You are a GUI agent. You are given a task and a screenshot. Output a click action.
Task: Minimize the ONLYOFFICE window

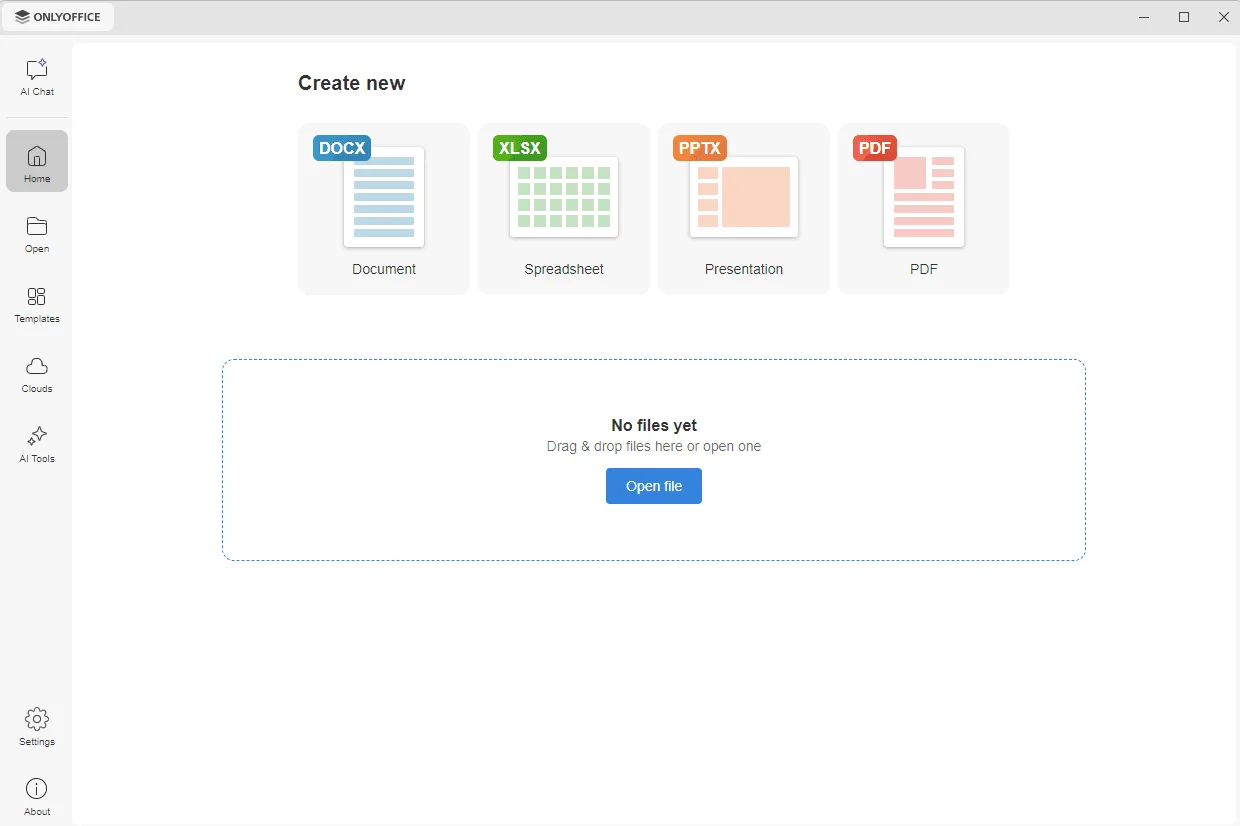click(1144, 17)
